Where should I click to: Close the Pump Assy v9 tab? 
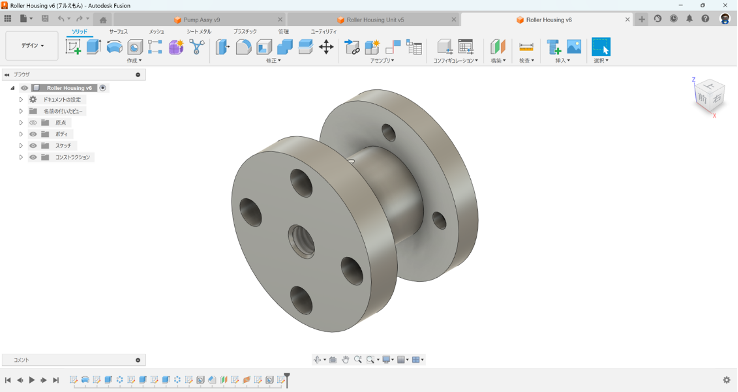280,20
